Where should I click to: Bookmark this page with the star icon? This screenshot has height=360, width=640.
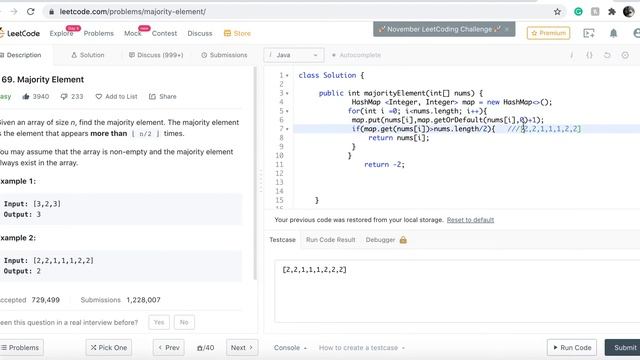click(x=557, y=12)
